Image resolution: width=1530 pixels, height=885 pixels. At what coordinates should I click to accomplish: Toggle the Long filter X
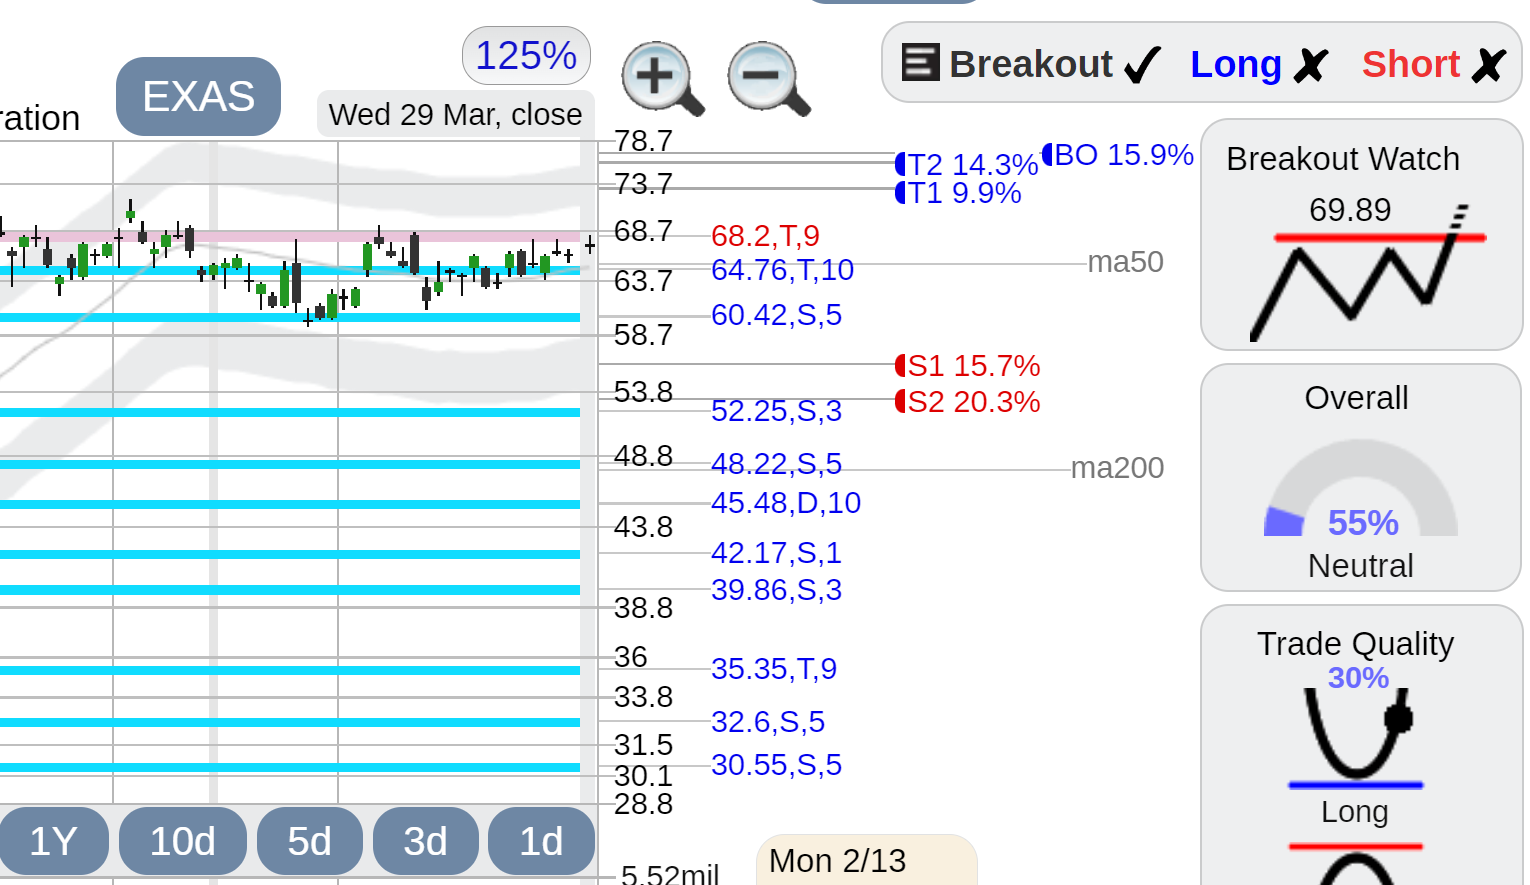tap(1310, 66)
